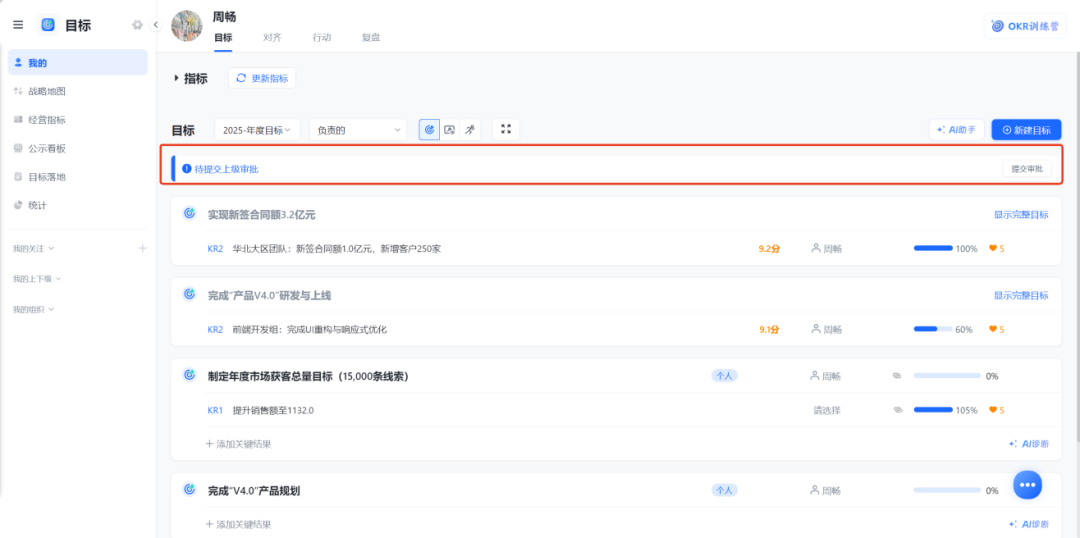The height and width of the screenshot is (538, 1080).
Task: Expand 我的组织 section
Action: click(x=34, y=309)
